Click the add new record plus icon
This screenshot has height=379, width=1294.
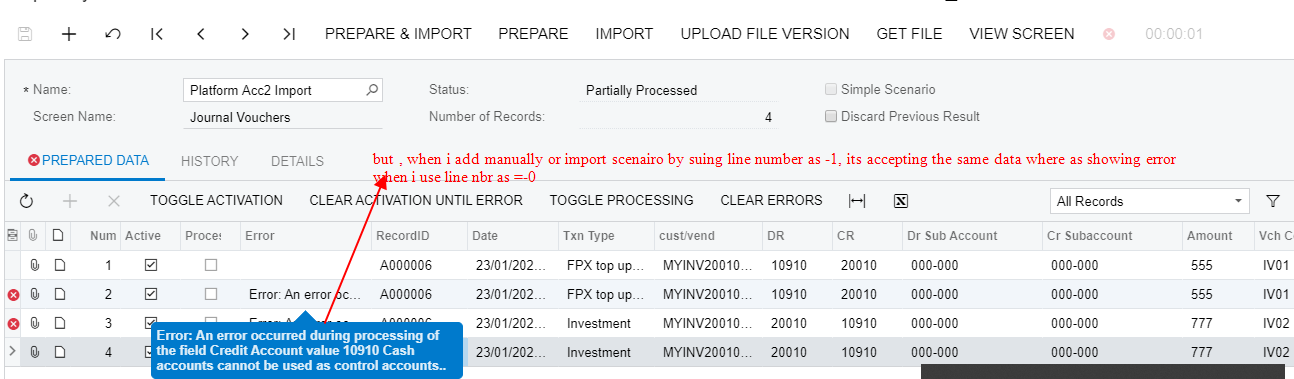(x=69, y=34)
